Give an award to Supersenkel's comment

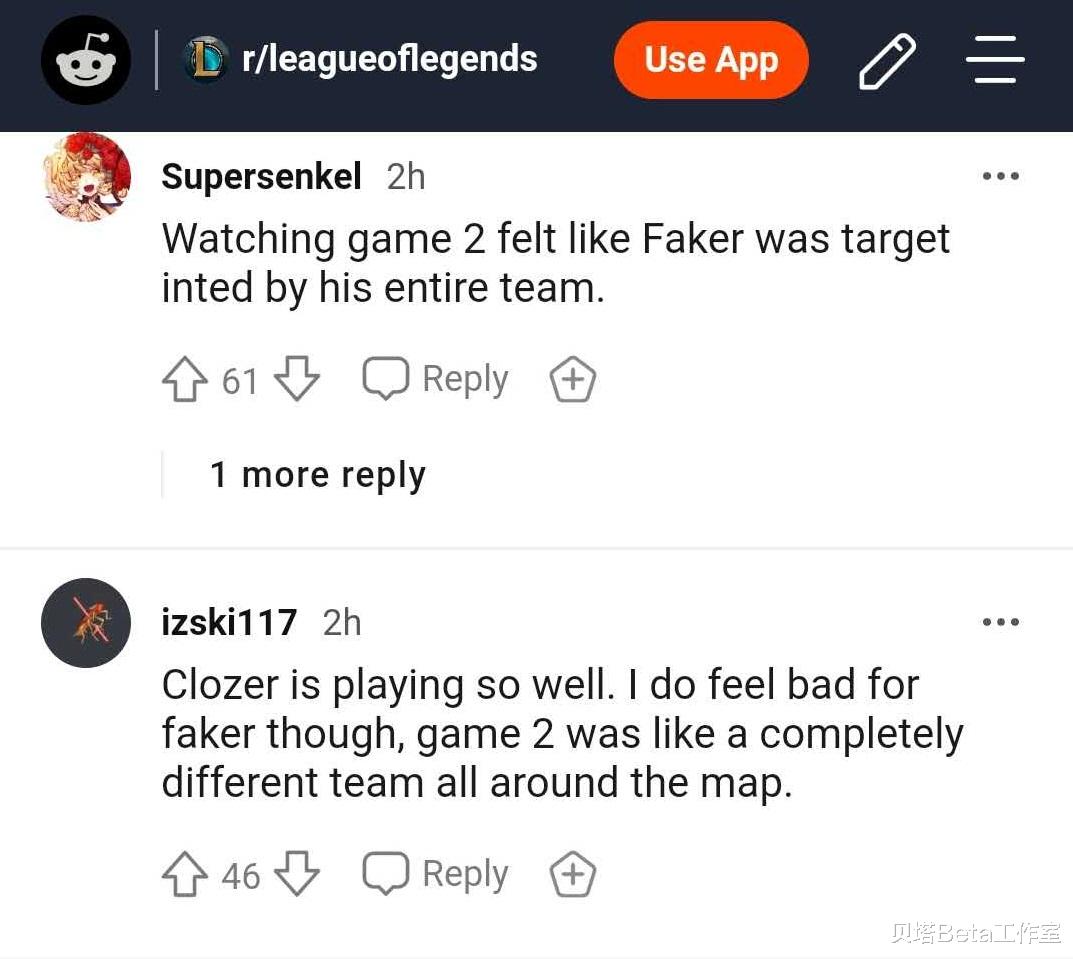[571, 379]
